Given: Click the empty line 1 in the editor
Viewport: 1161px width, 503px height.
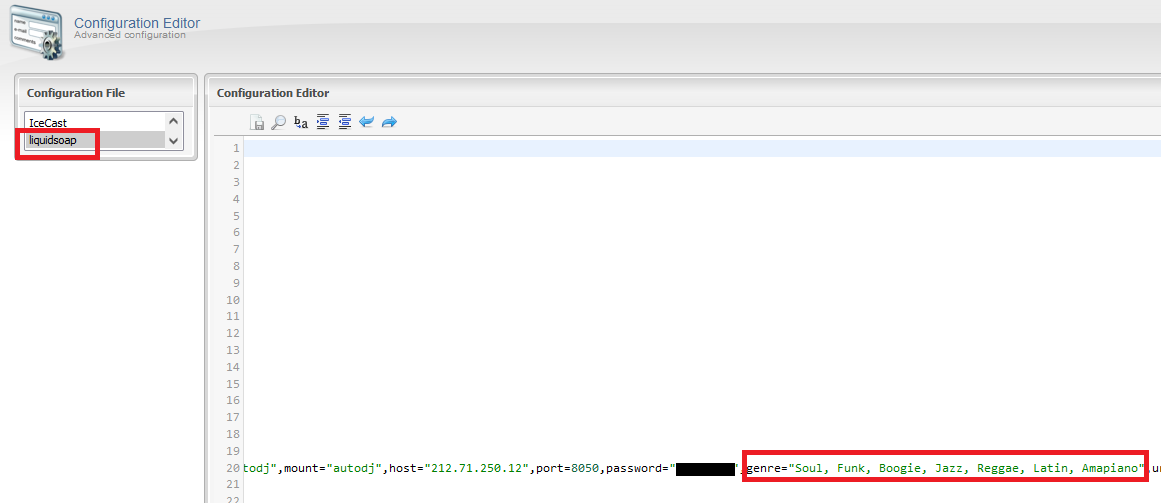Looking at the screenshot, I should [700, 149].
